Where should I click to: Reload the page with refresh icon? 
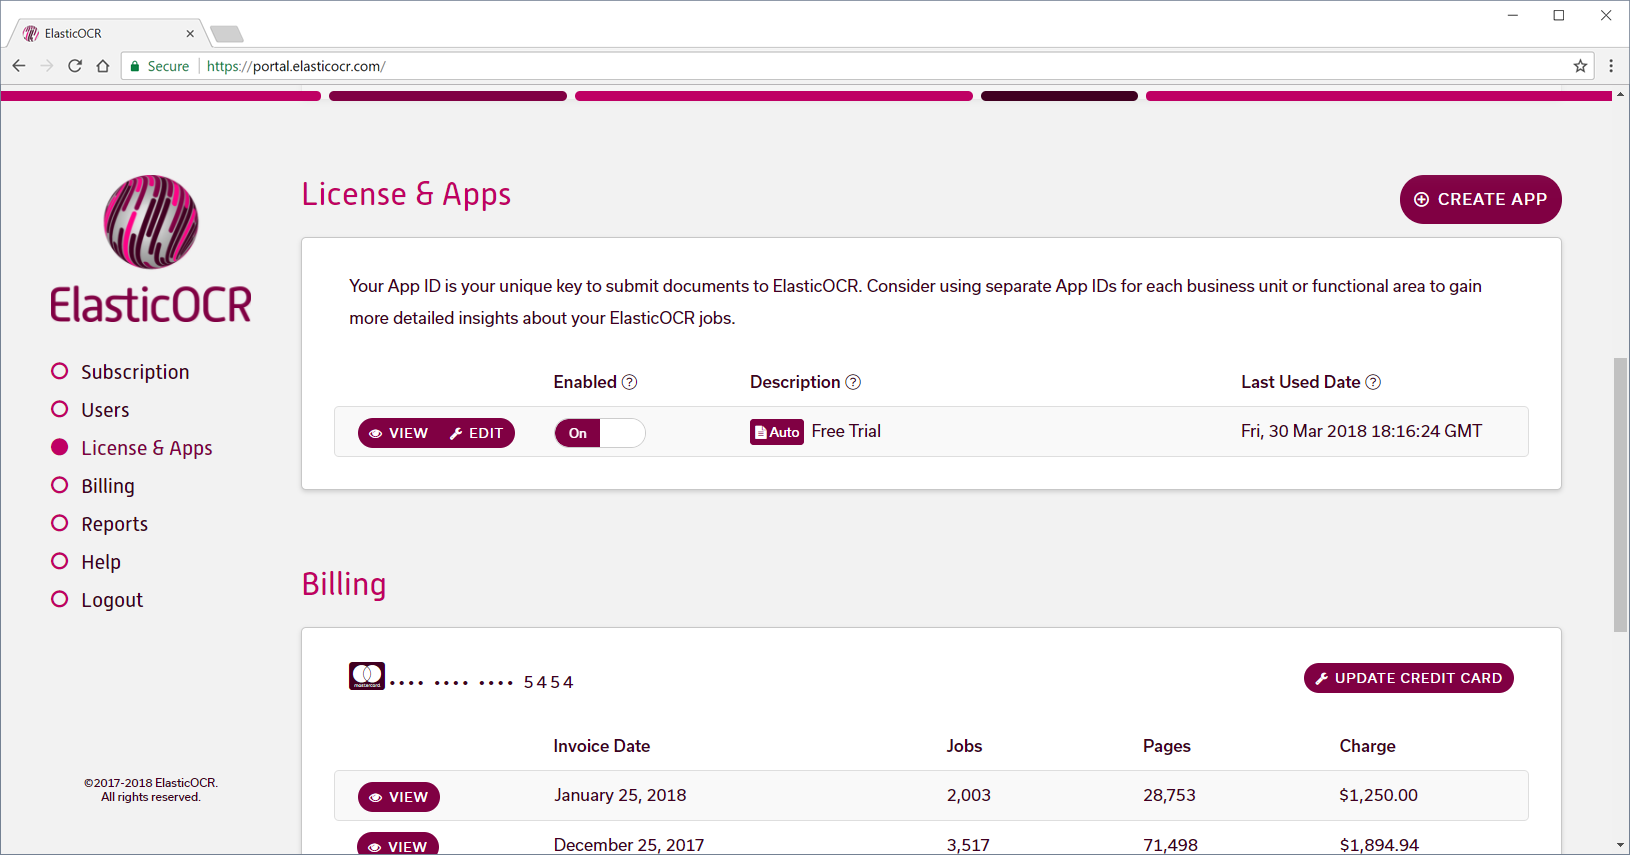pyautogui.click(x=75, y=66)
